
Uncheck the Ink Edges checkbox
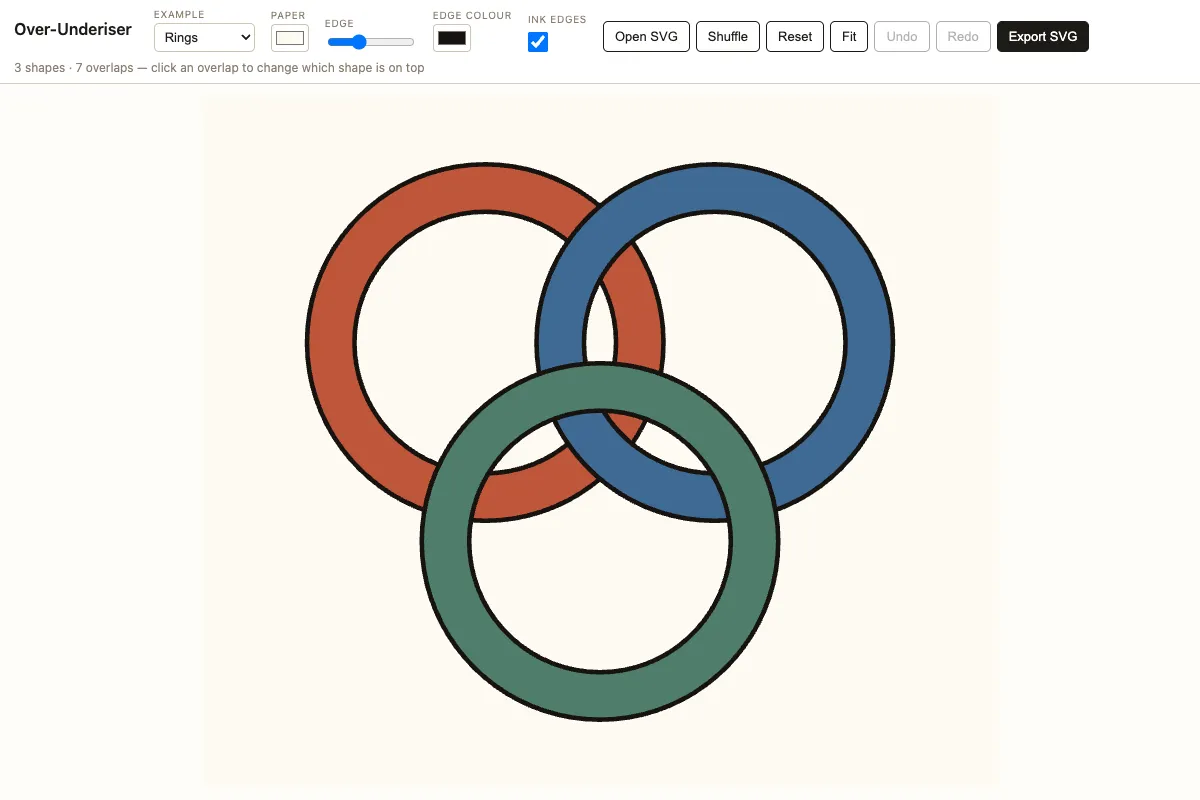click(x=538, y=42)
